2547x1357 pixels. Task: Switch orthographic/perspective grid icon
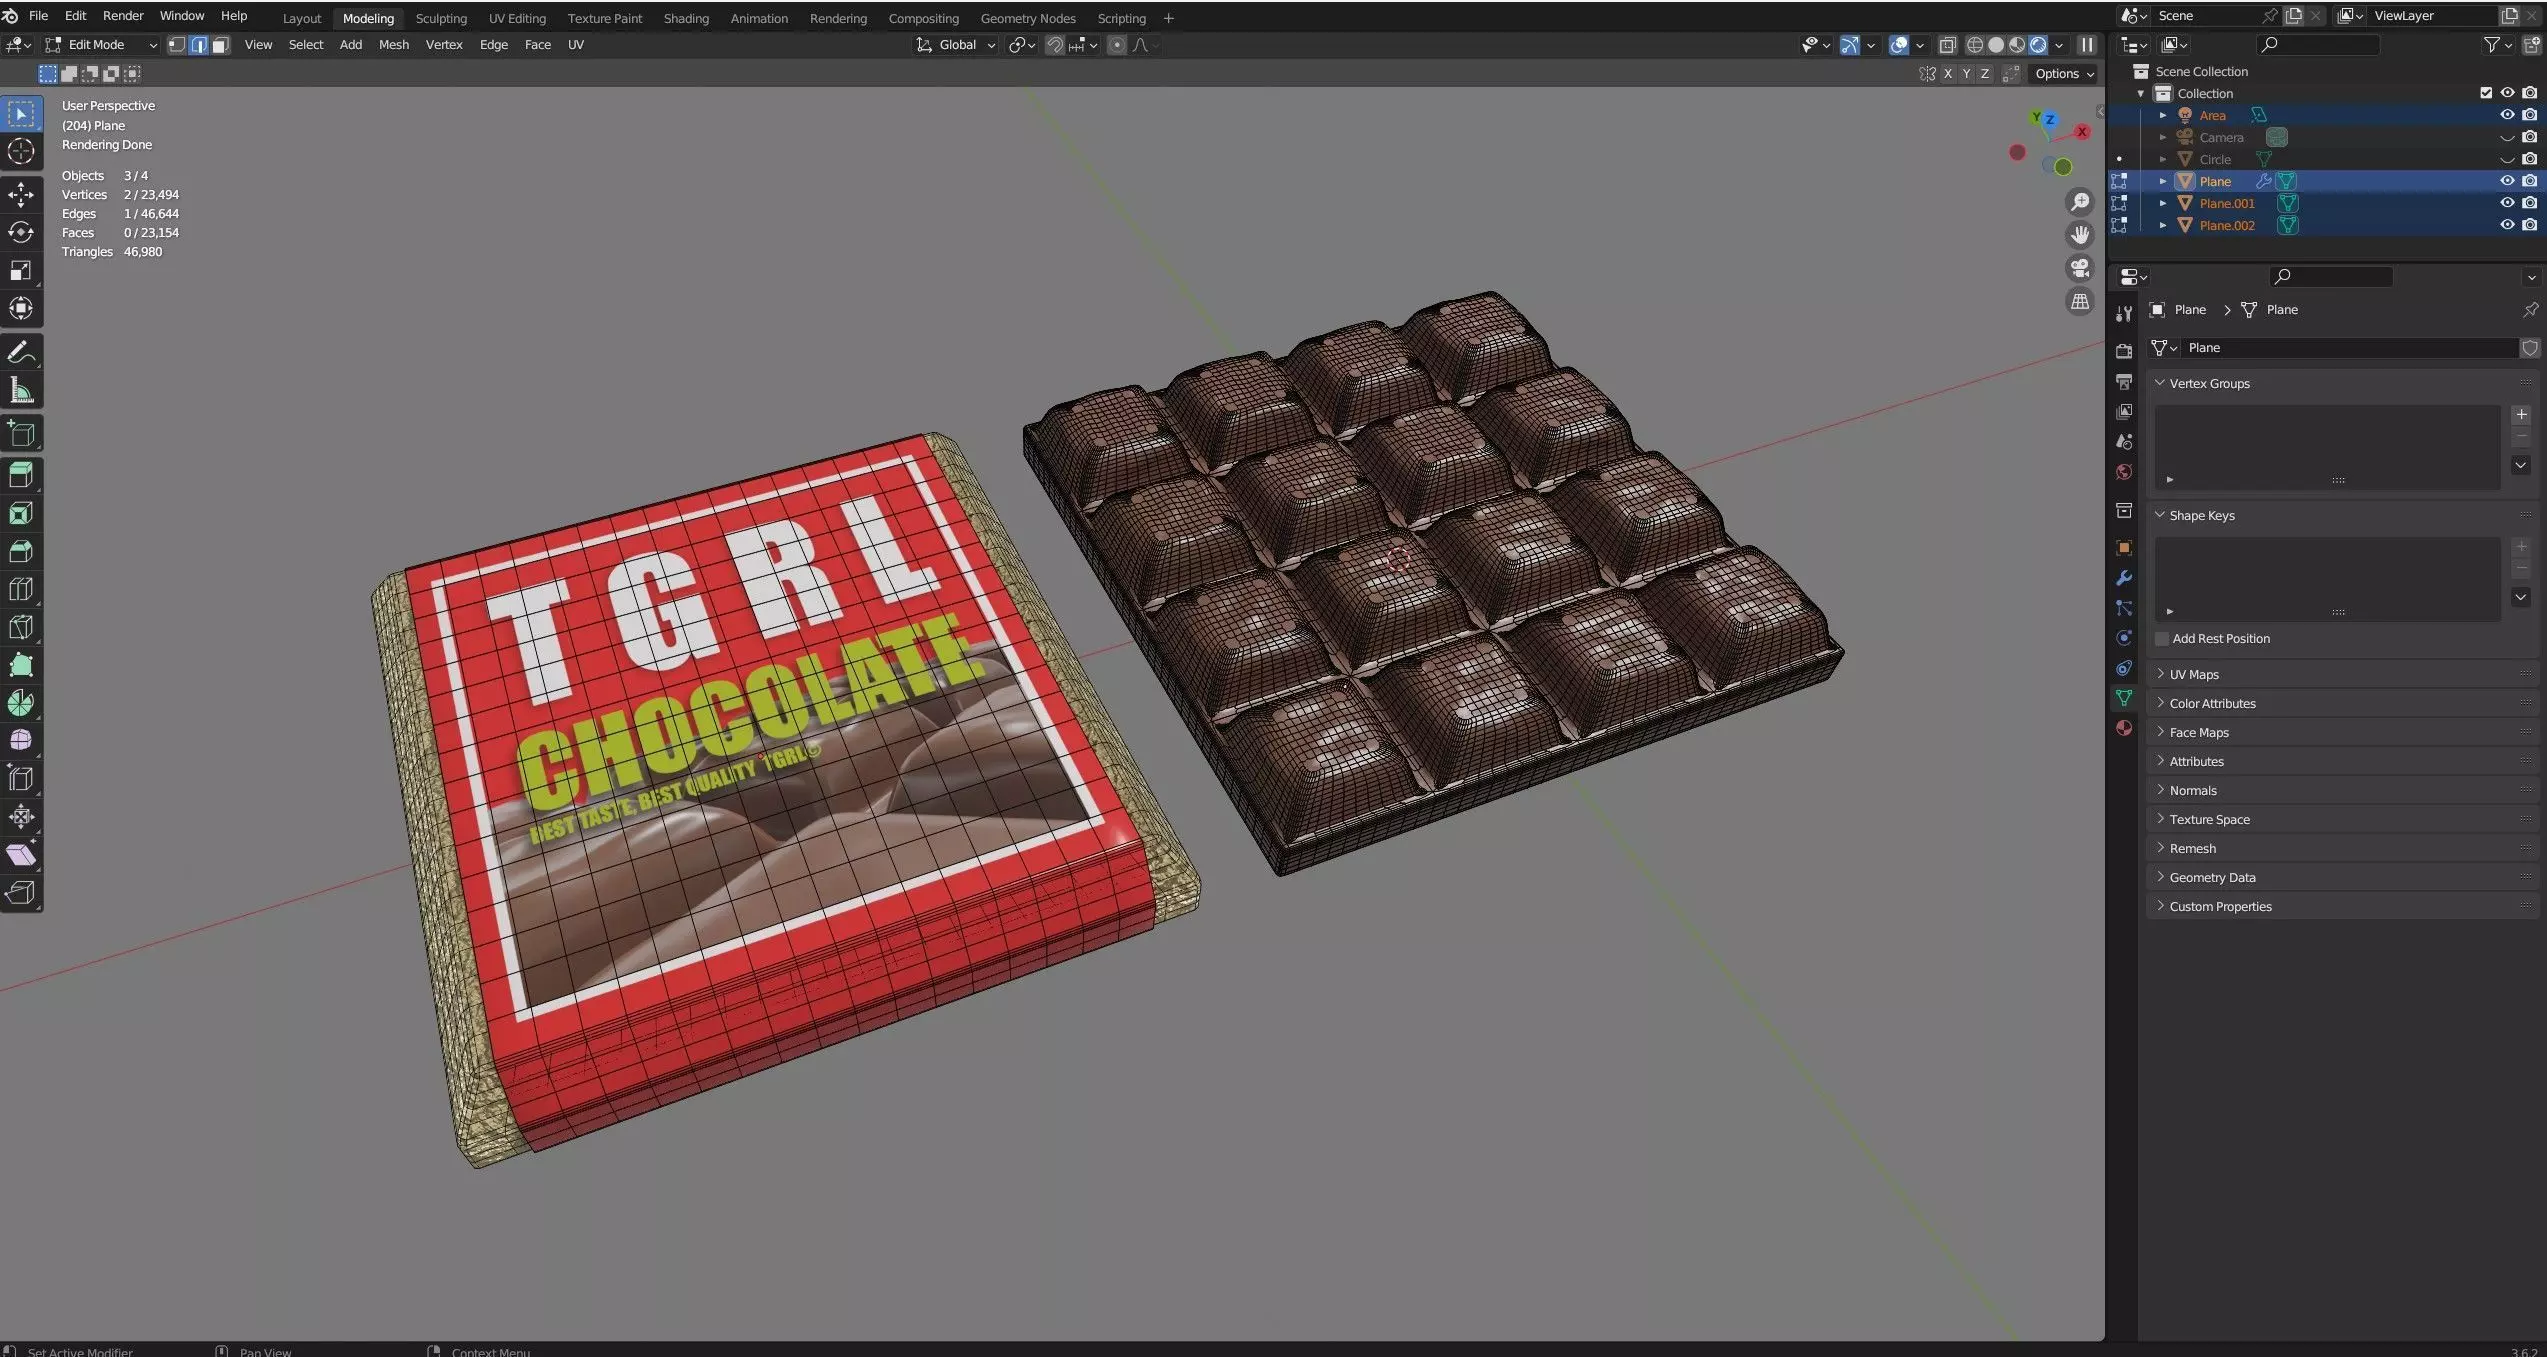pos(2080,301)
